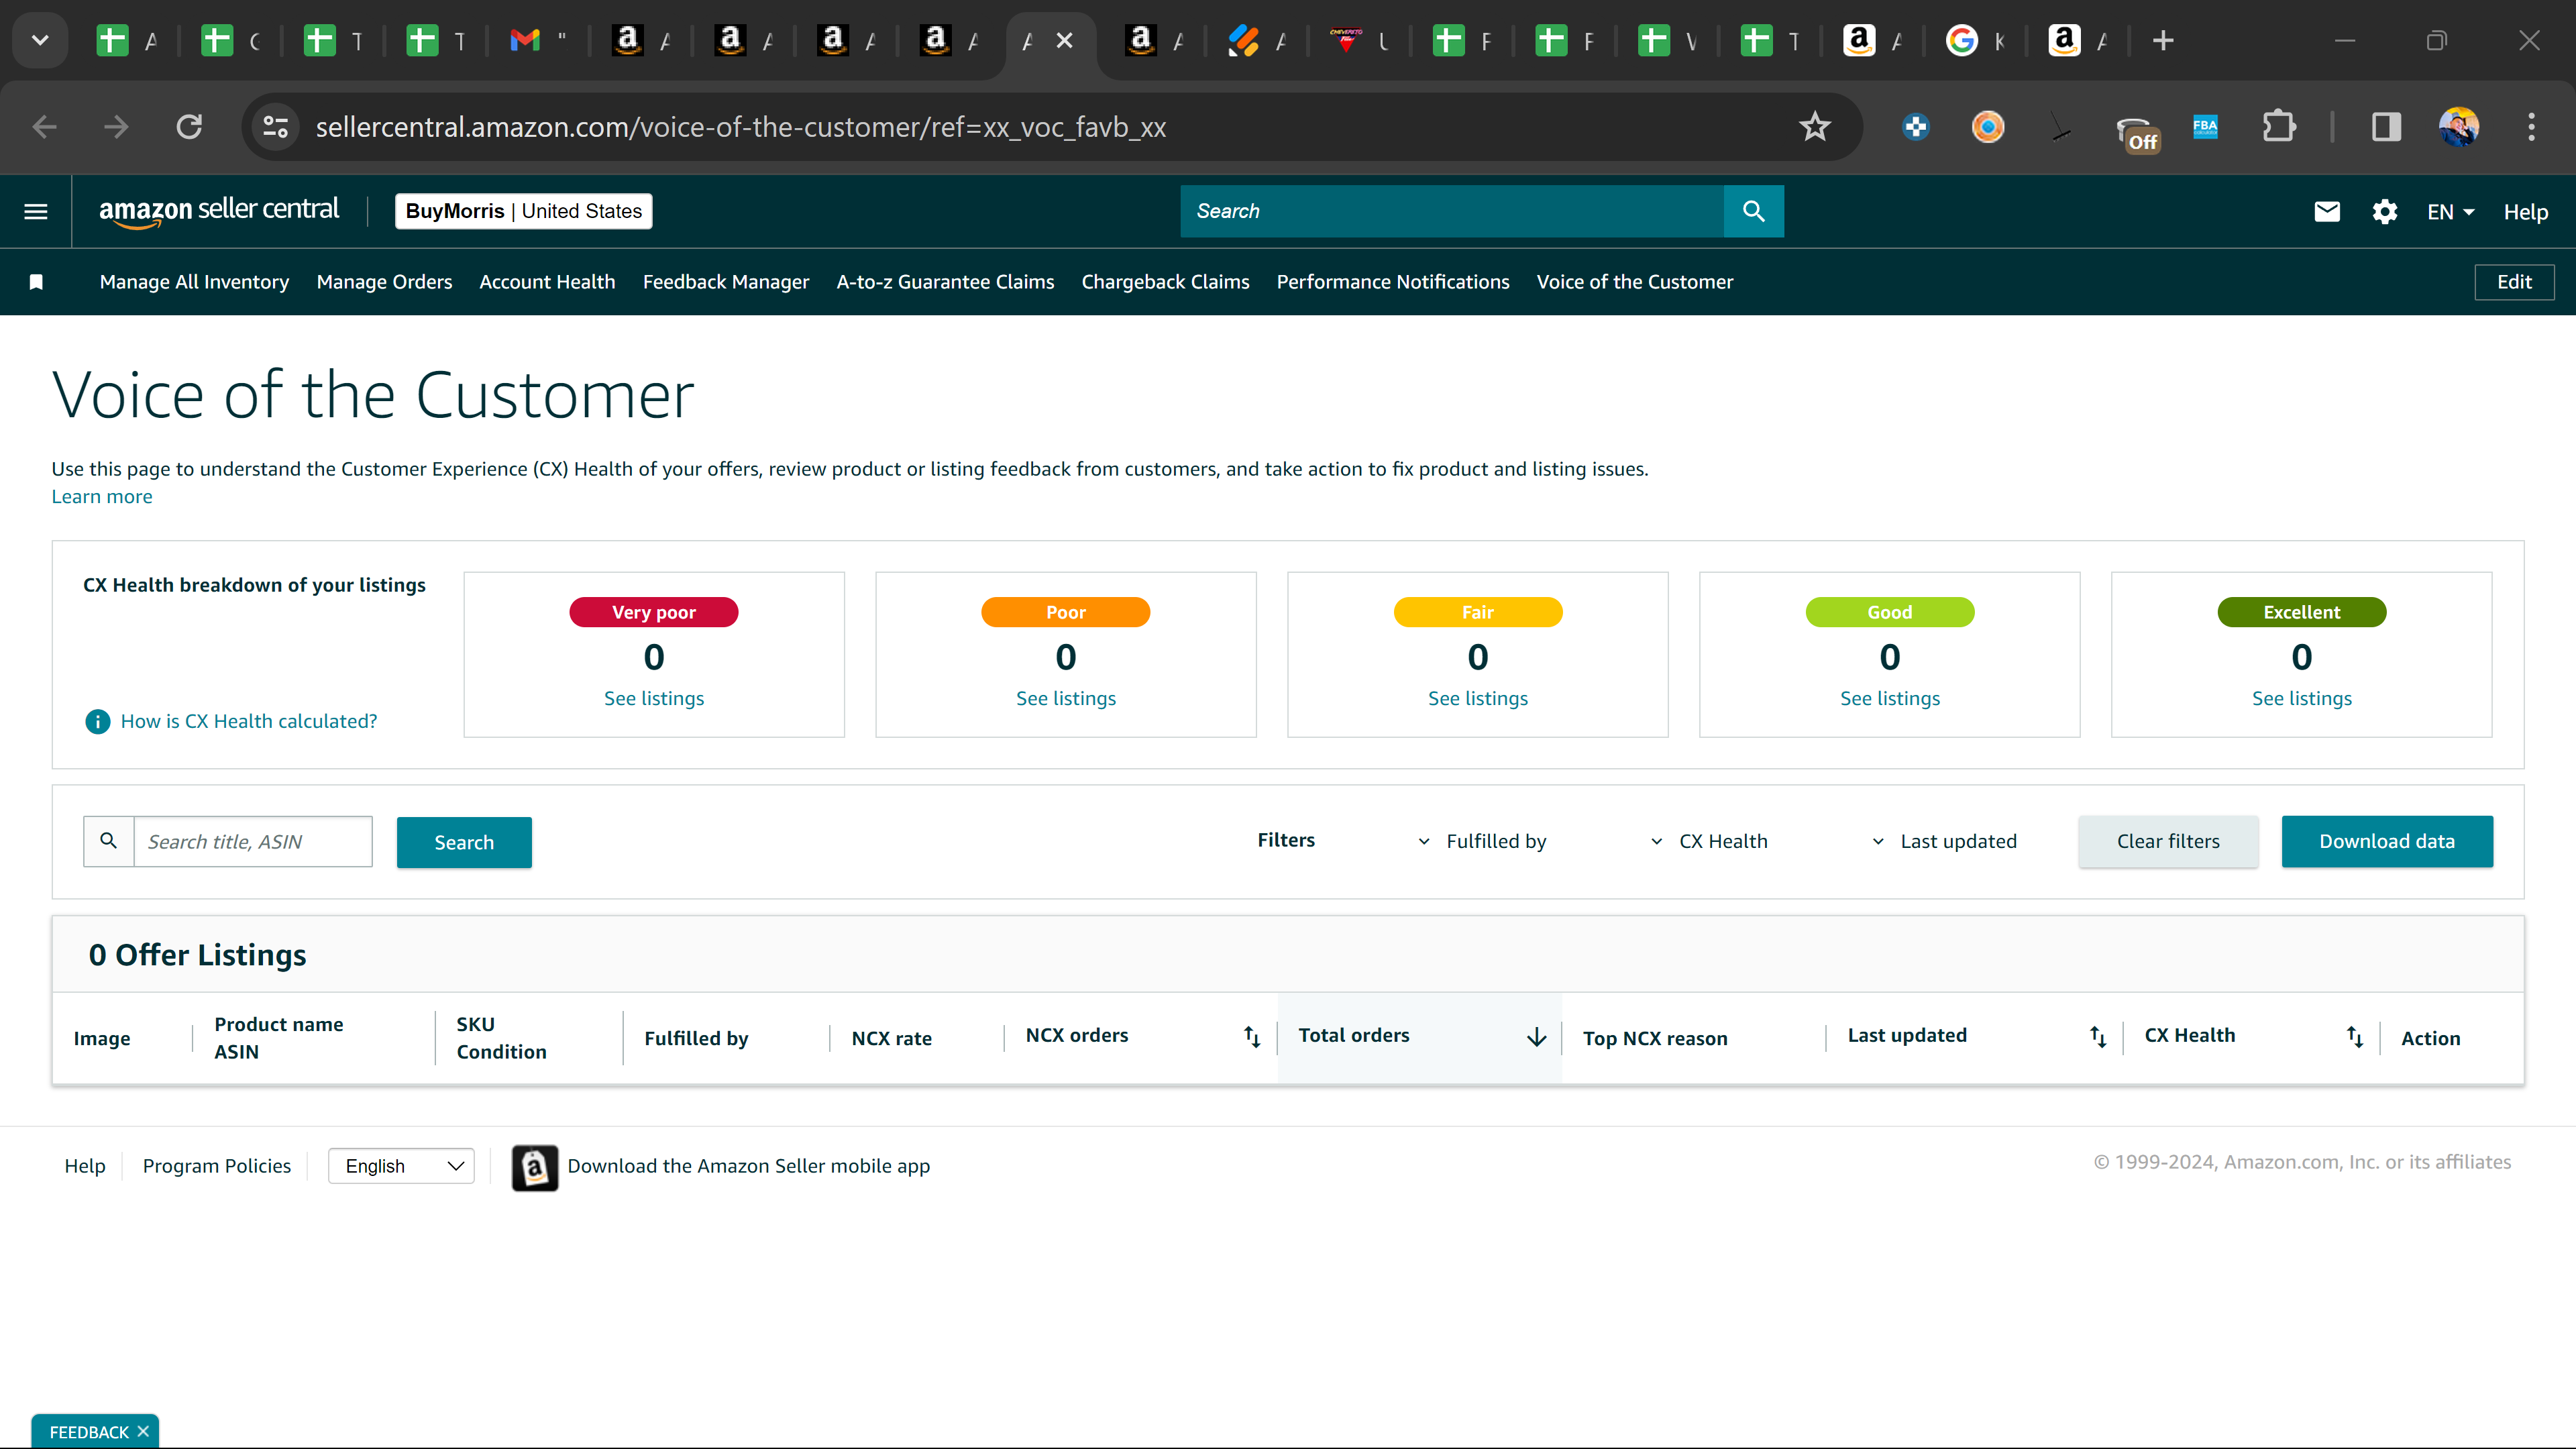Click the amazon seller central logo
Image resolution: width=2576 pixels, height=1449 pixels.
pyautogui.click(x=219, y=211)
